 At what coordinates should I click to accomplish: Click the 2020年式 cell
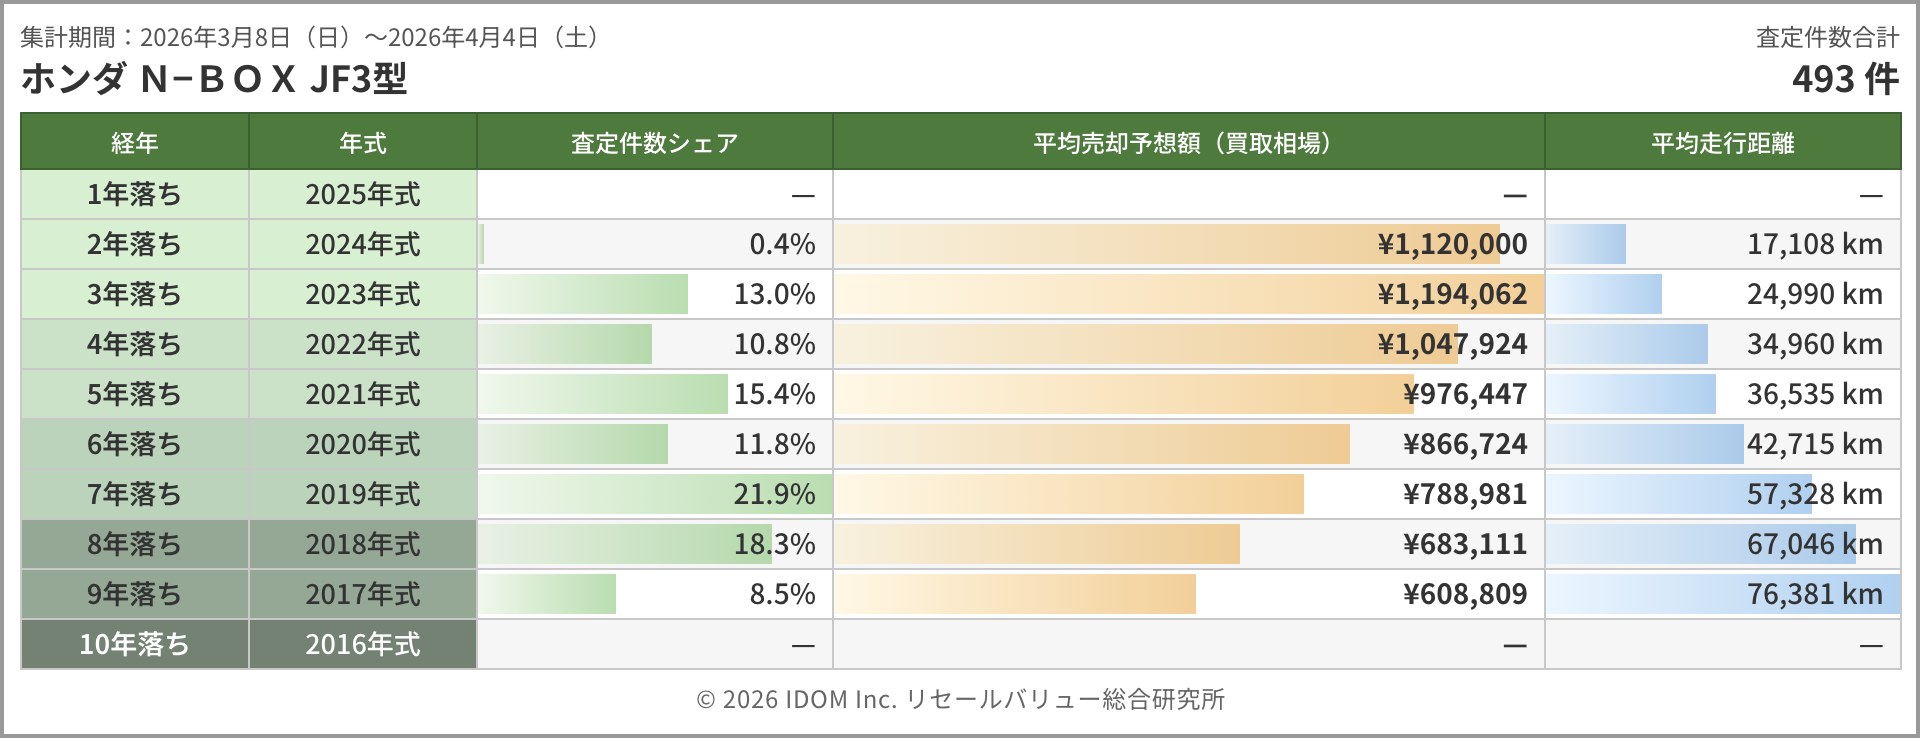tap(362, 444)
